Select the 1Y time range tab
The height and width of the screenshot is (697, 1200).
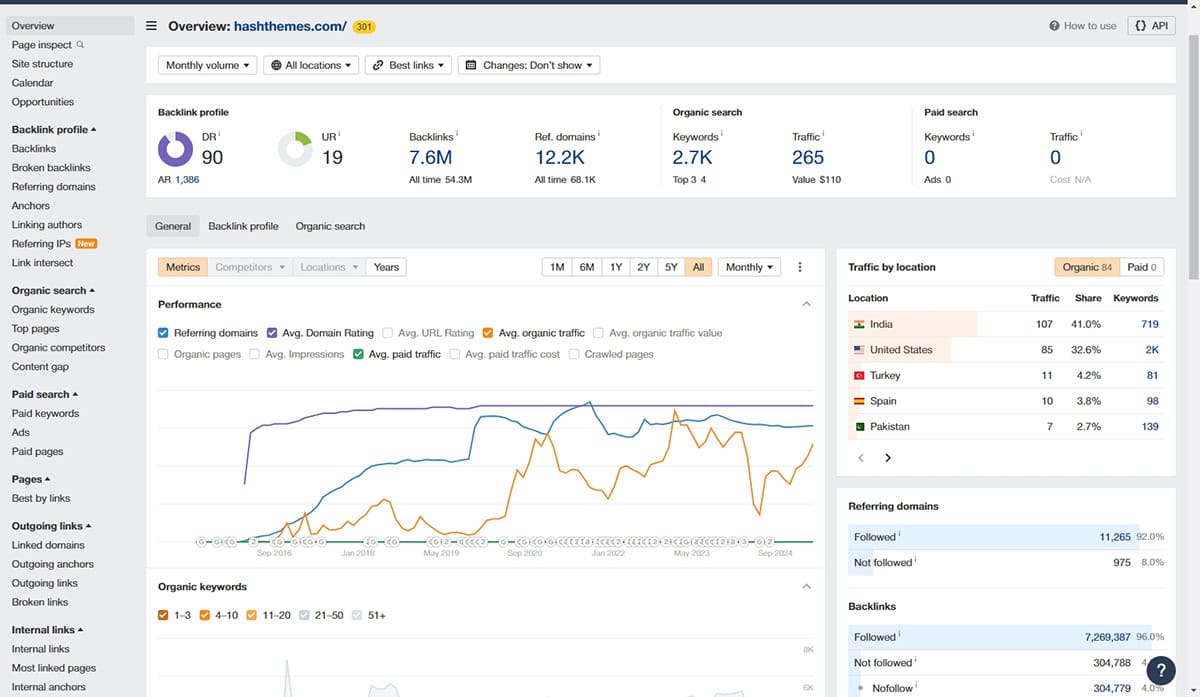coord(616,267)
